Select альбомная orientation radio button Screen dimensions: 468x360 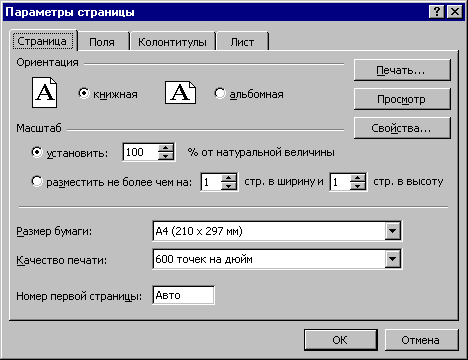[x=220, y=93]
